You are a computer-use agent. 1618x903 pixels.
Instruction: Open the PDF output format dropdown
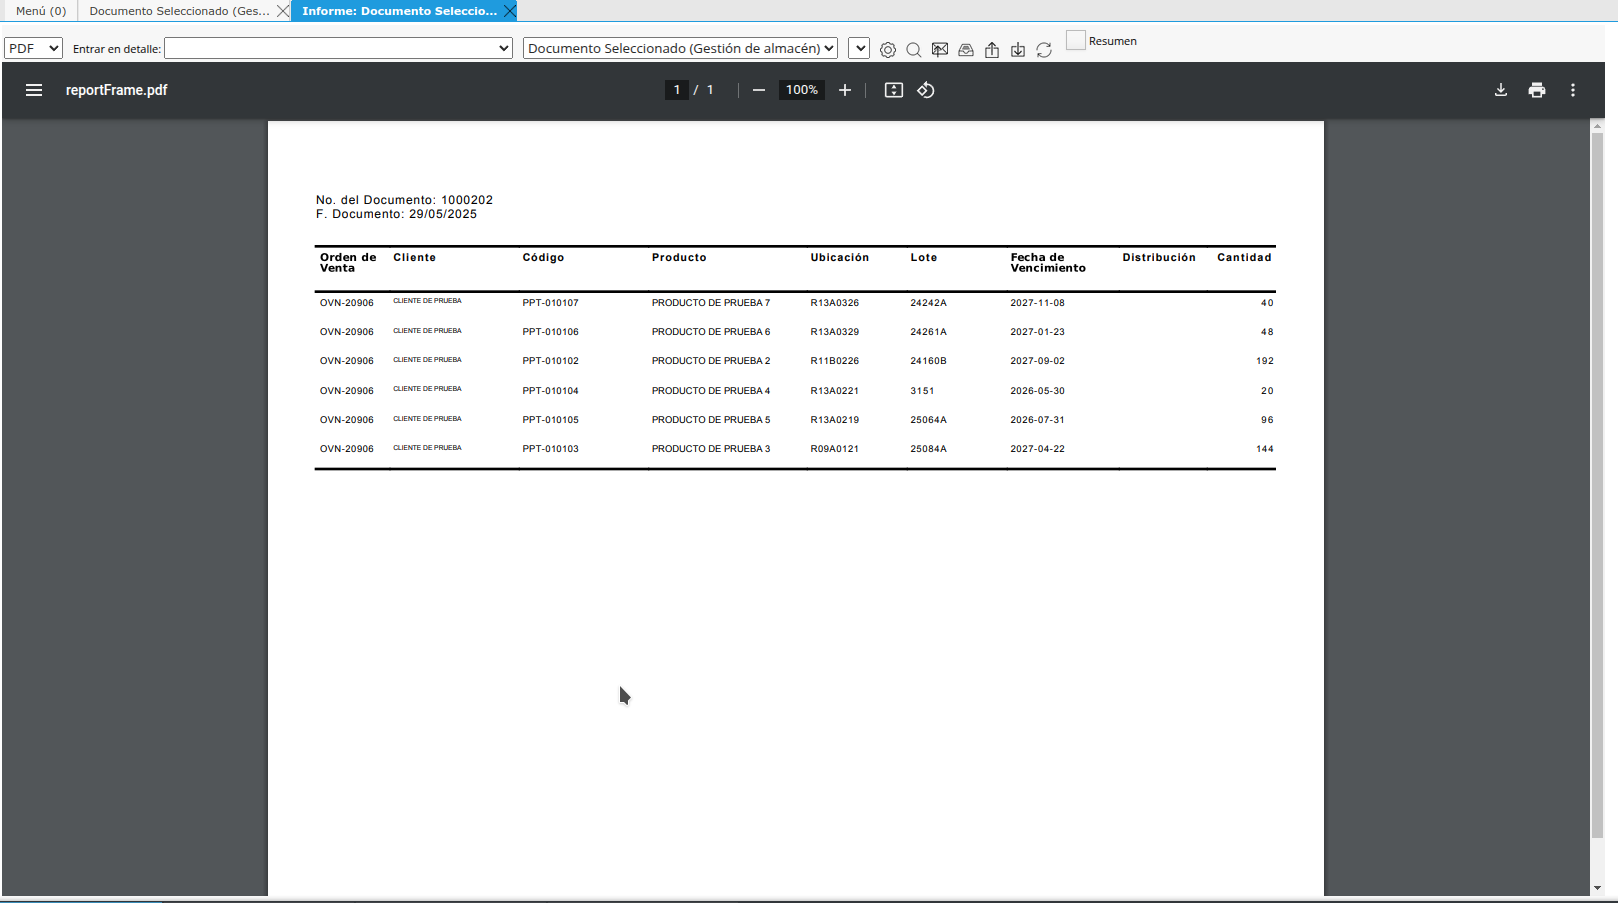click(33, 48)
